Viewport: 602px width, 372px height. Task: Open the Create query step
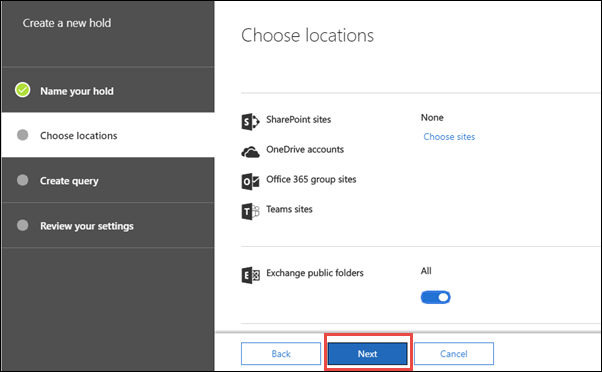(x=108, y=180)
